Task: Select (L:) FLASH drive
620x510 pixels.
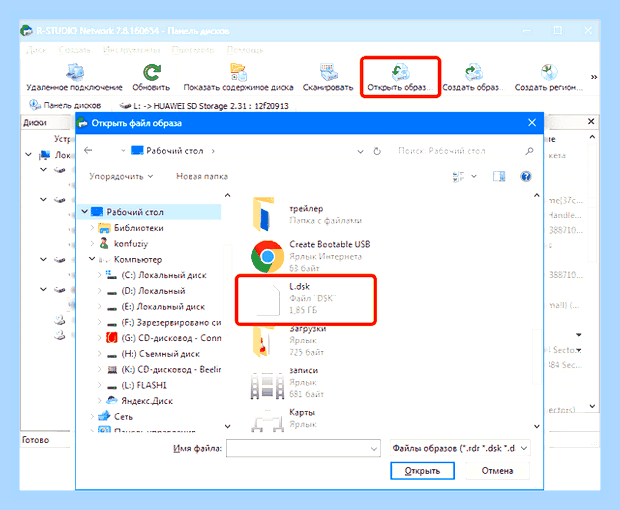Action: [144, 385]
